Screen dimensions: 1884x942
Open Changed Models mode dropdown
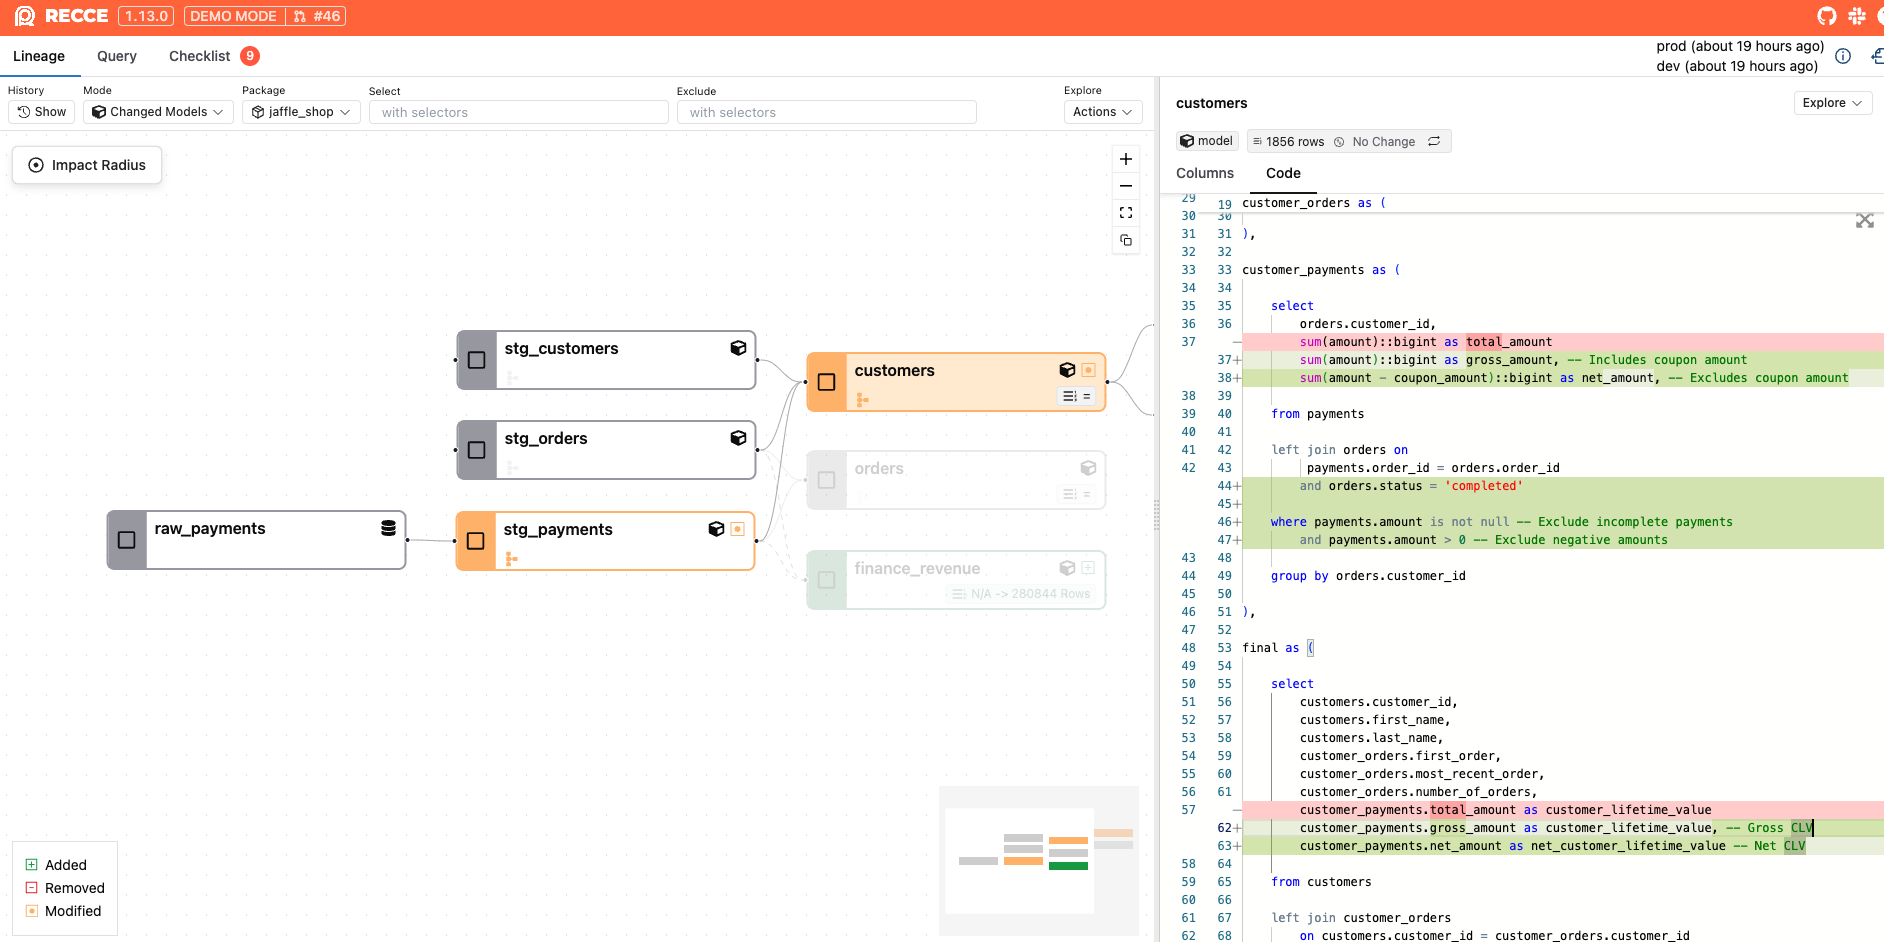click(158, 112)
